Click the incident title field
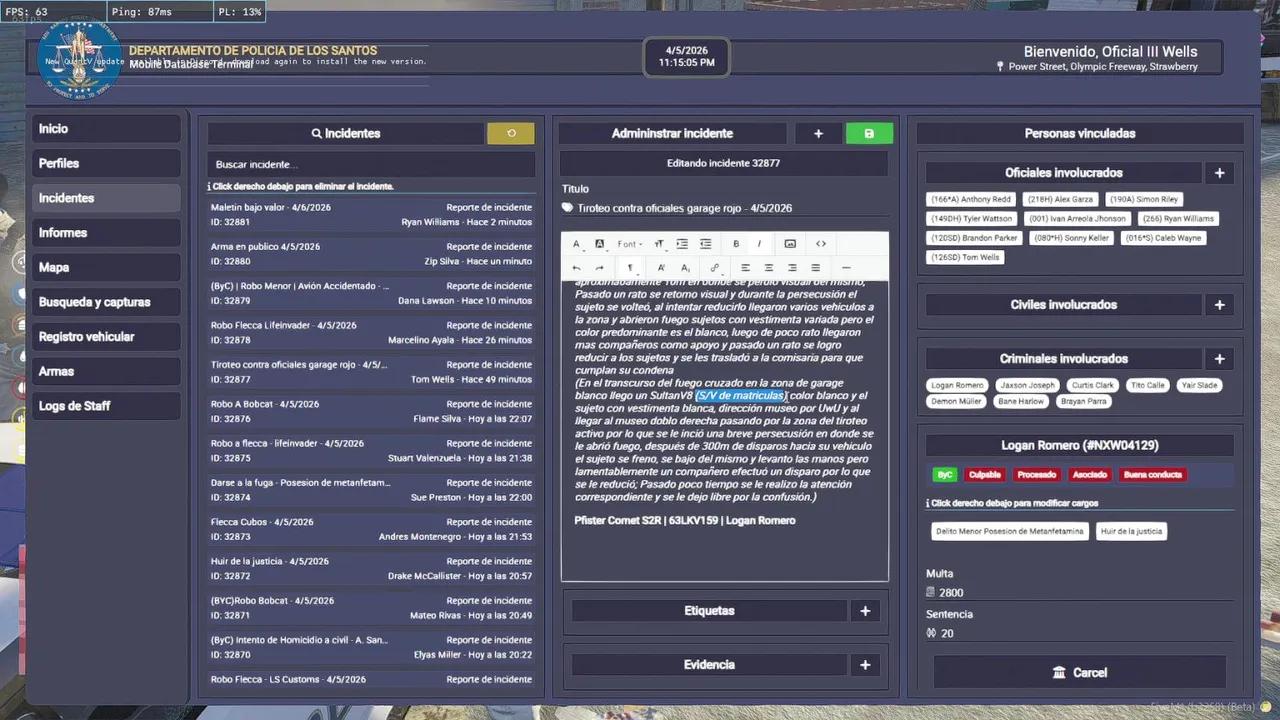 724,208
